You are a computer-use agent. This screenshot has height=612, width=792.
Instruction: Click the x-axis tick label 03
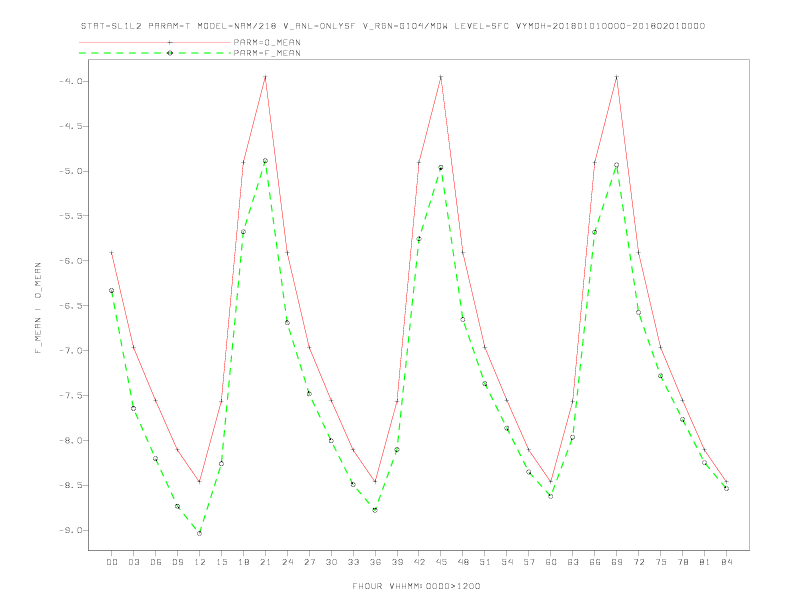(x=133, y=562)
